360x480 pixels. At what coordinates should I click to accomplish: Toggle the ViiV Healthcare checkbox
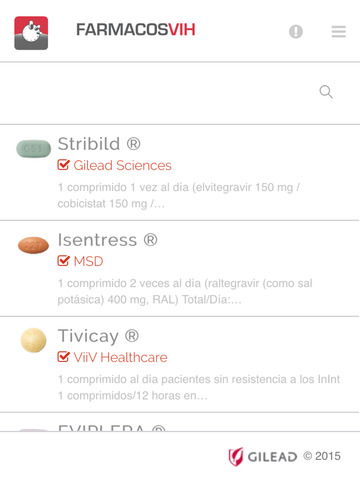(x=63, y=357)
